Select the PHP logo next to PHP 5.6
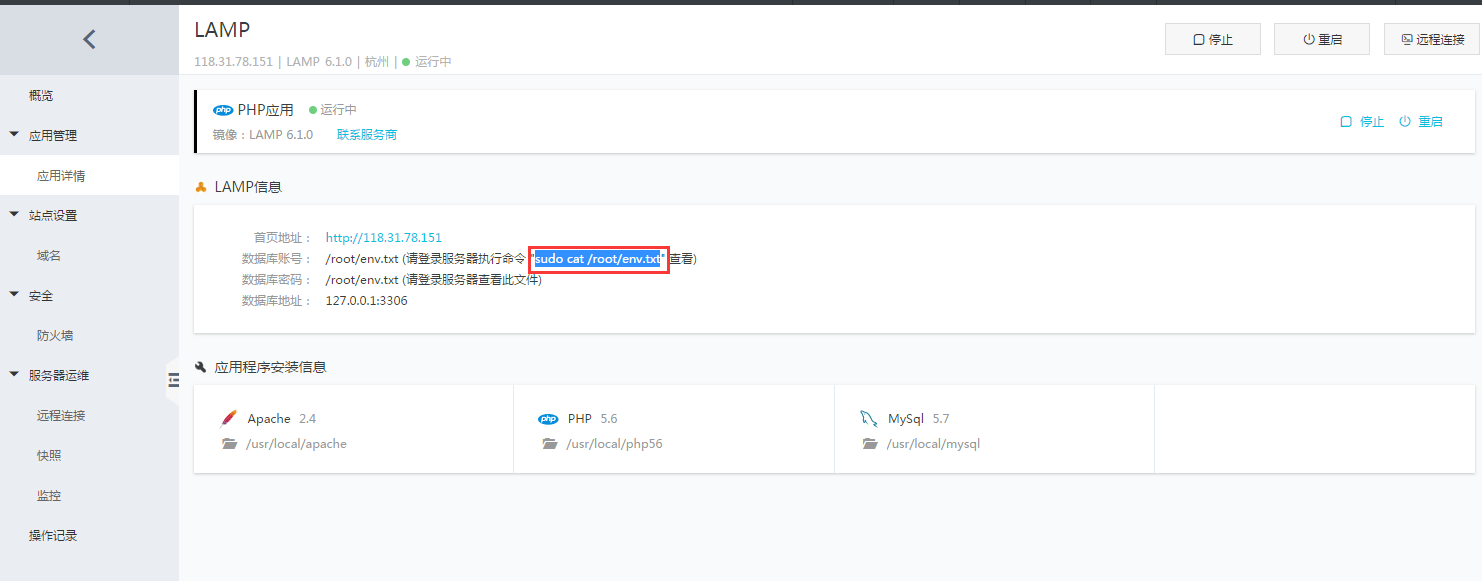 548,419
